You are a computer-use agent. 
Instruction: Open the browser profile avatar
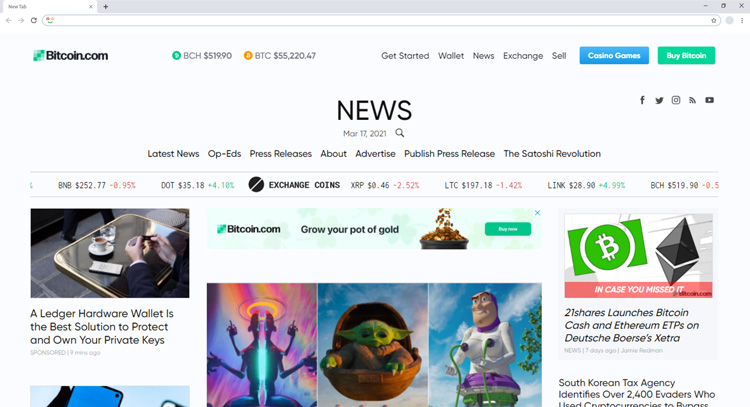pos(729,20)
